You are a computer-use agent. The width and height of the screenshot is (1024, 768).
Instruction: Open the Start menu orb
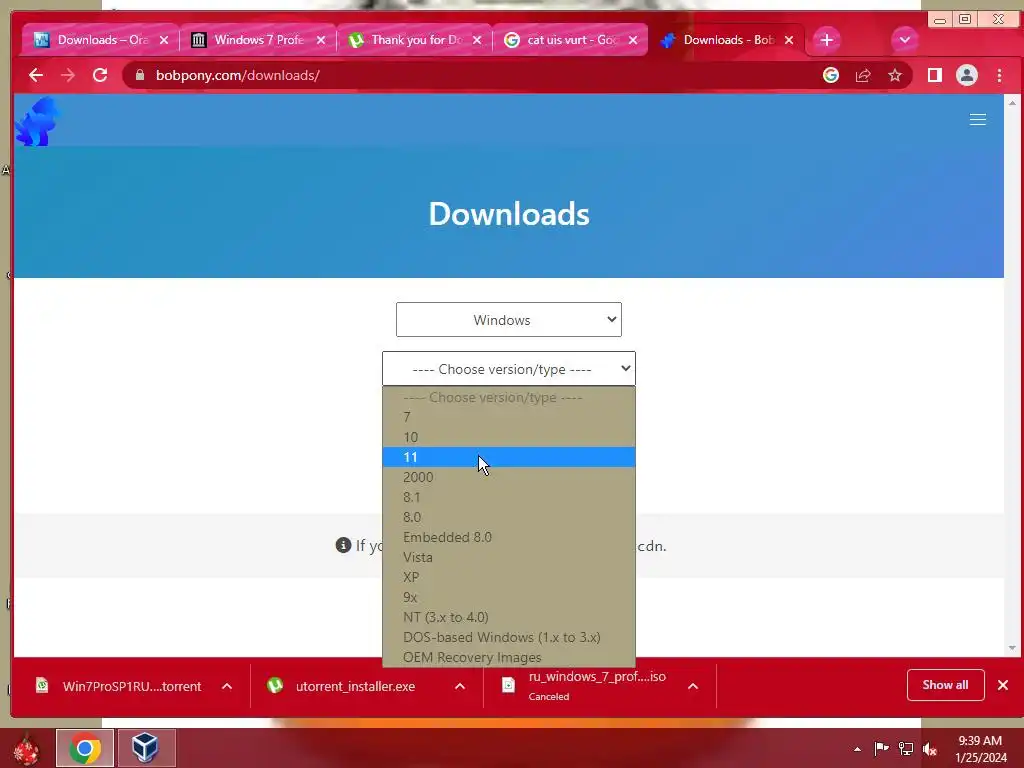tap(26, 748)
